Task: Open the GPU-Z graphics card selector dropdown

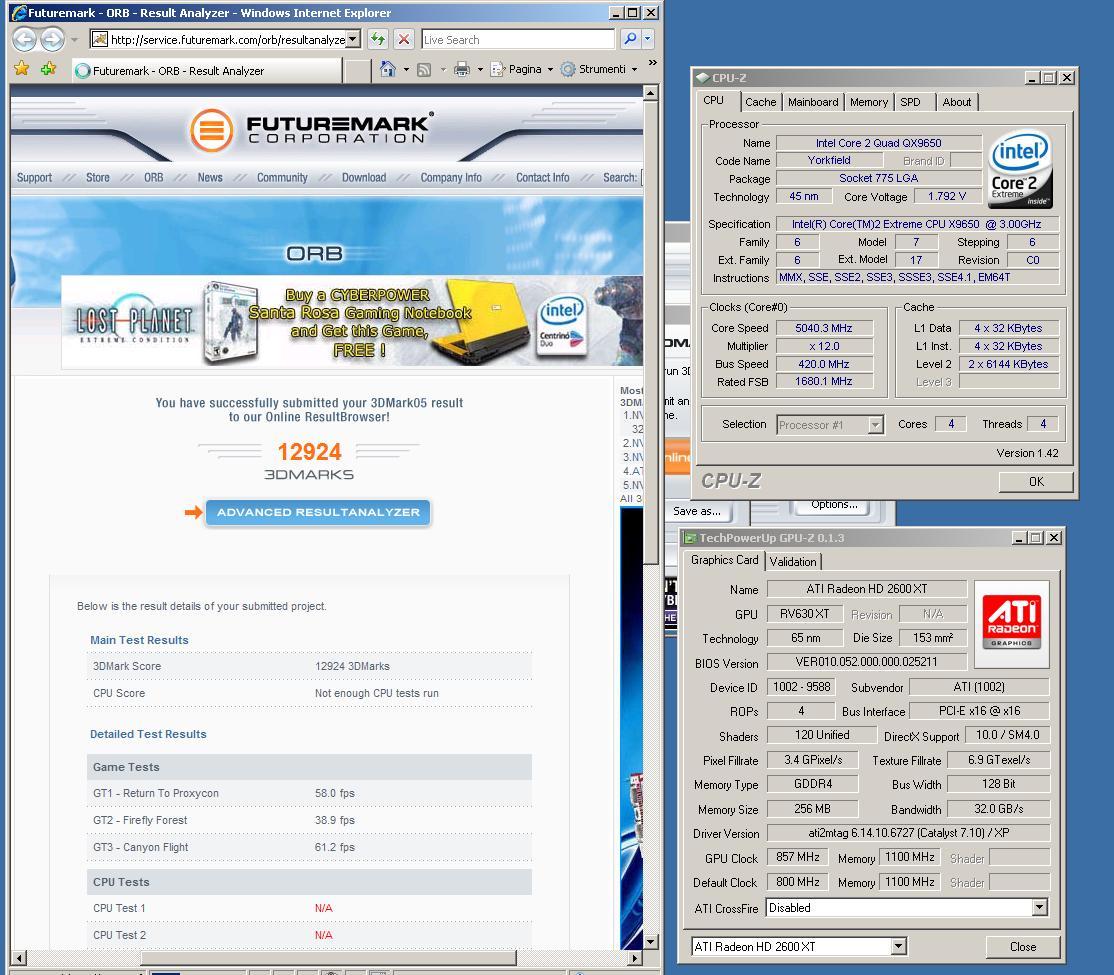Action: 899,946
